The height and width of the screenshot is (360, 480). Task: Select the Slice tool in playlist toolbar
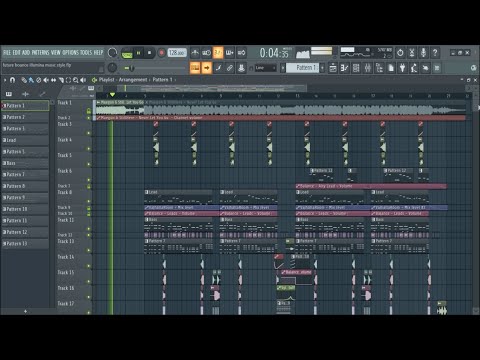[x=61, y=80]
